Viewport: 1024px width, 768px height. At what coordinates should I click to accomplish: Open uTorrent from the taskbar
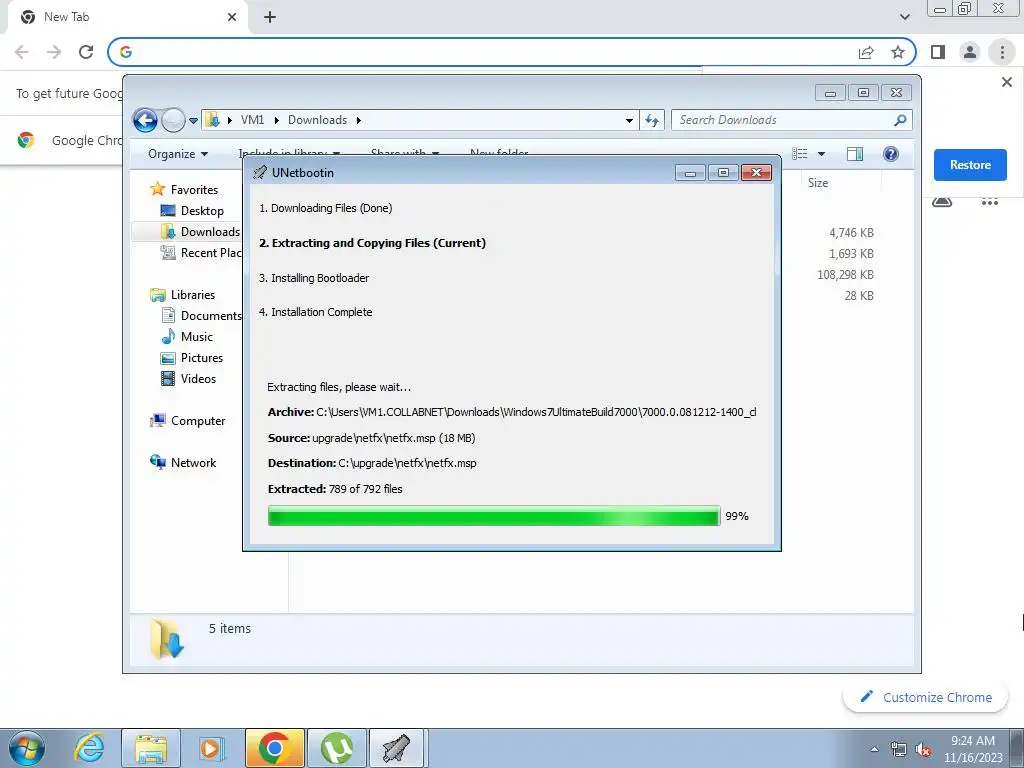pyautogui.click(x=336, y=748)
